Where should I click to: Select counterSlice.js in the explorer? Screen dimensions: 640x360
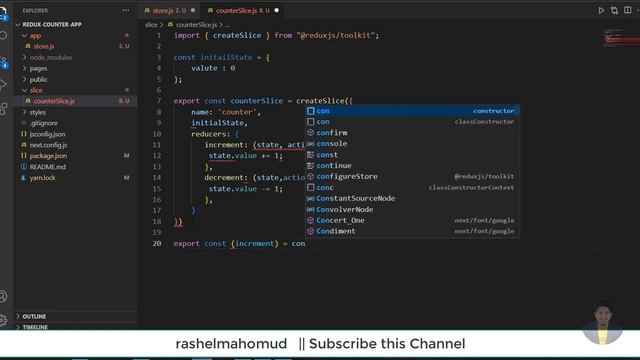click(x=76, y=101)
